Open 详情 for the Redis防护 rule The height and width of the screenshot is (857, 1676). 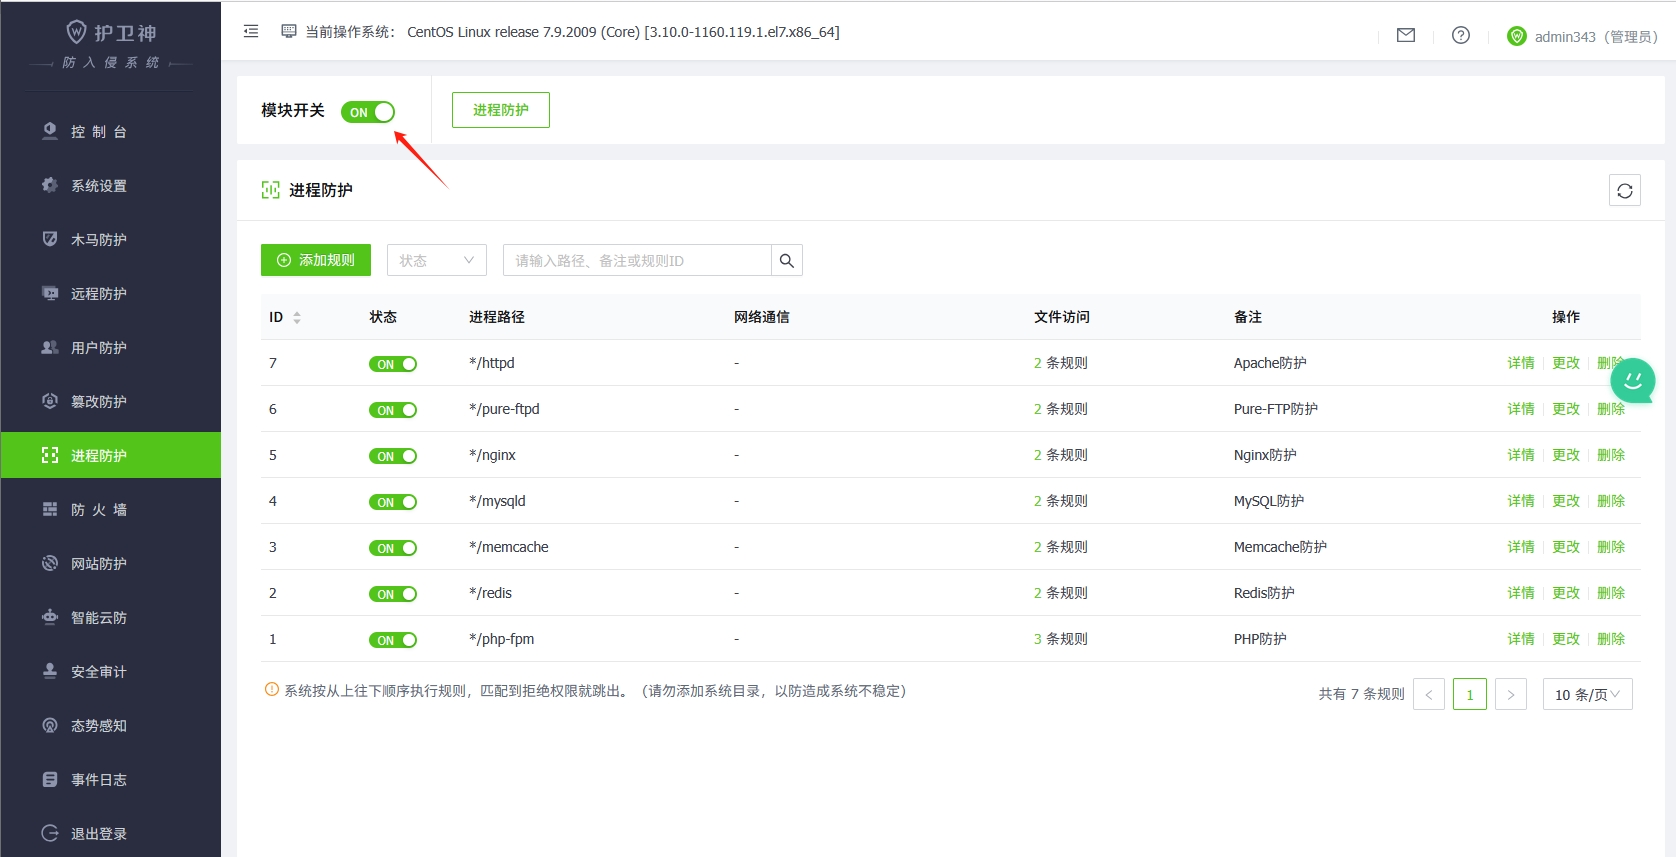1521,593
